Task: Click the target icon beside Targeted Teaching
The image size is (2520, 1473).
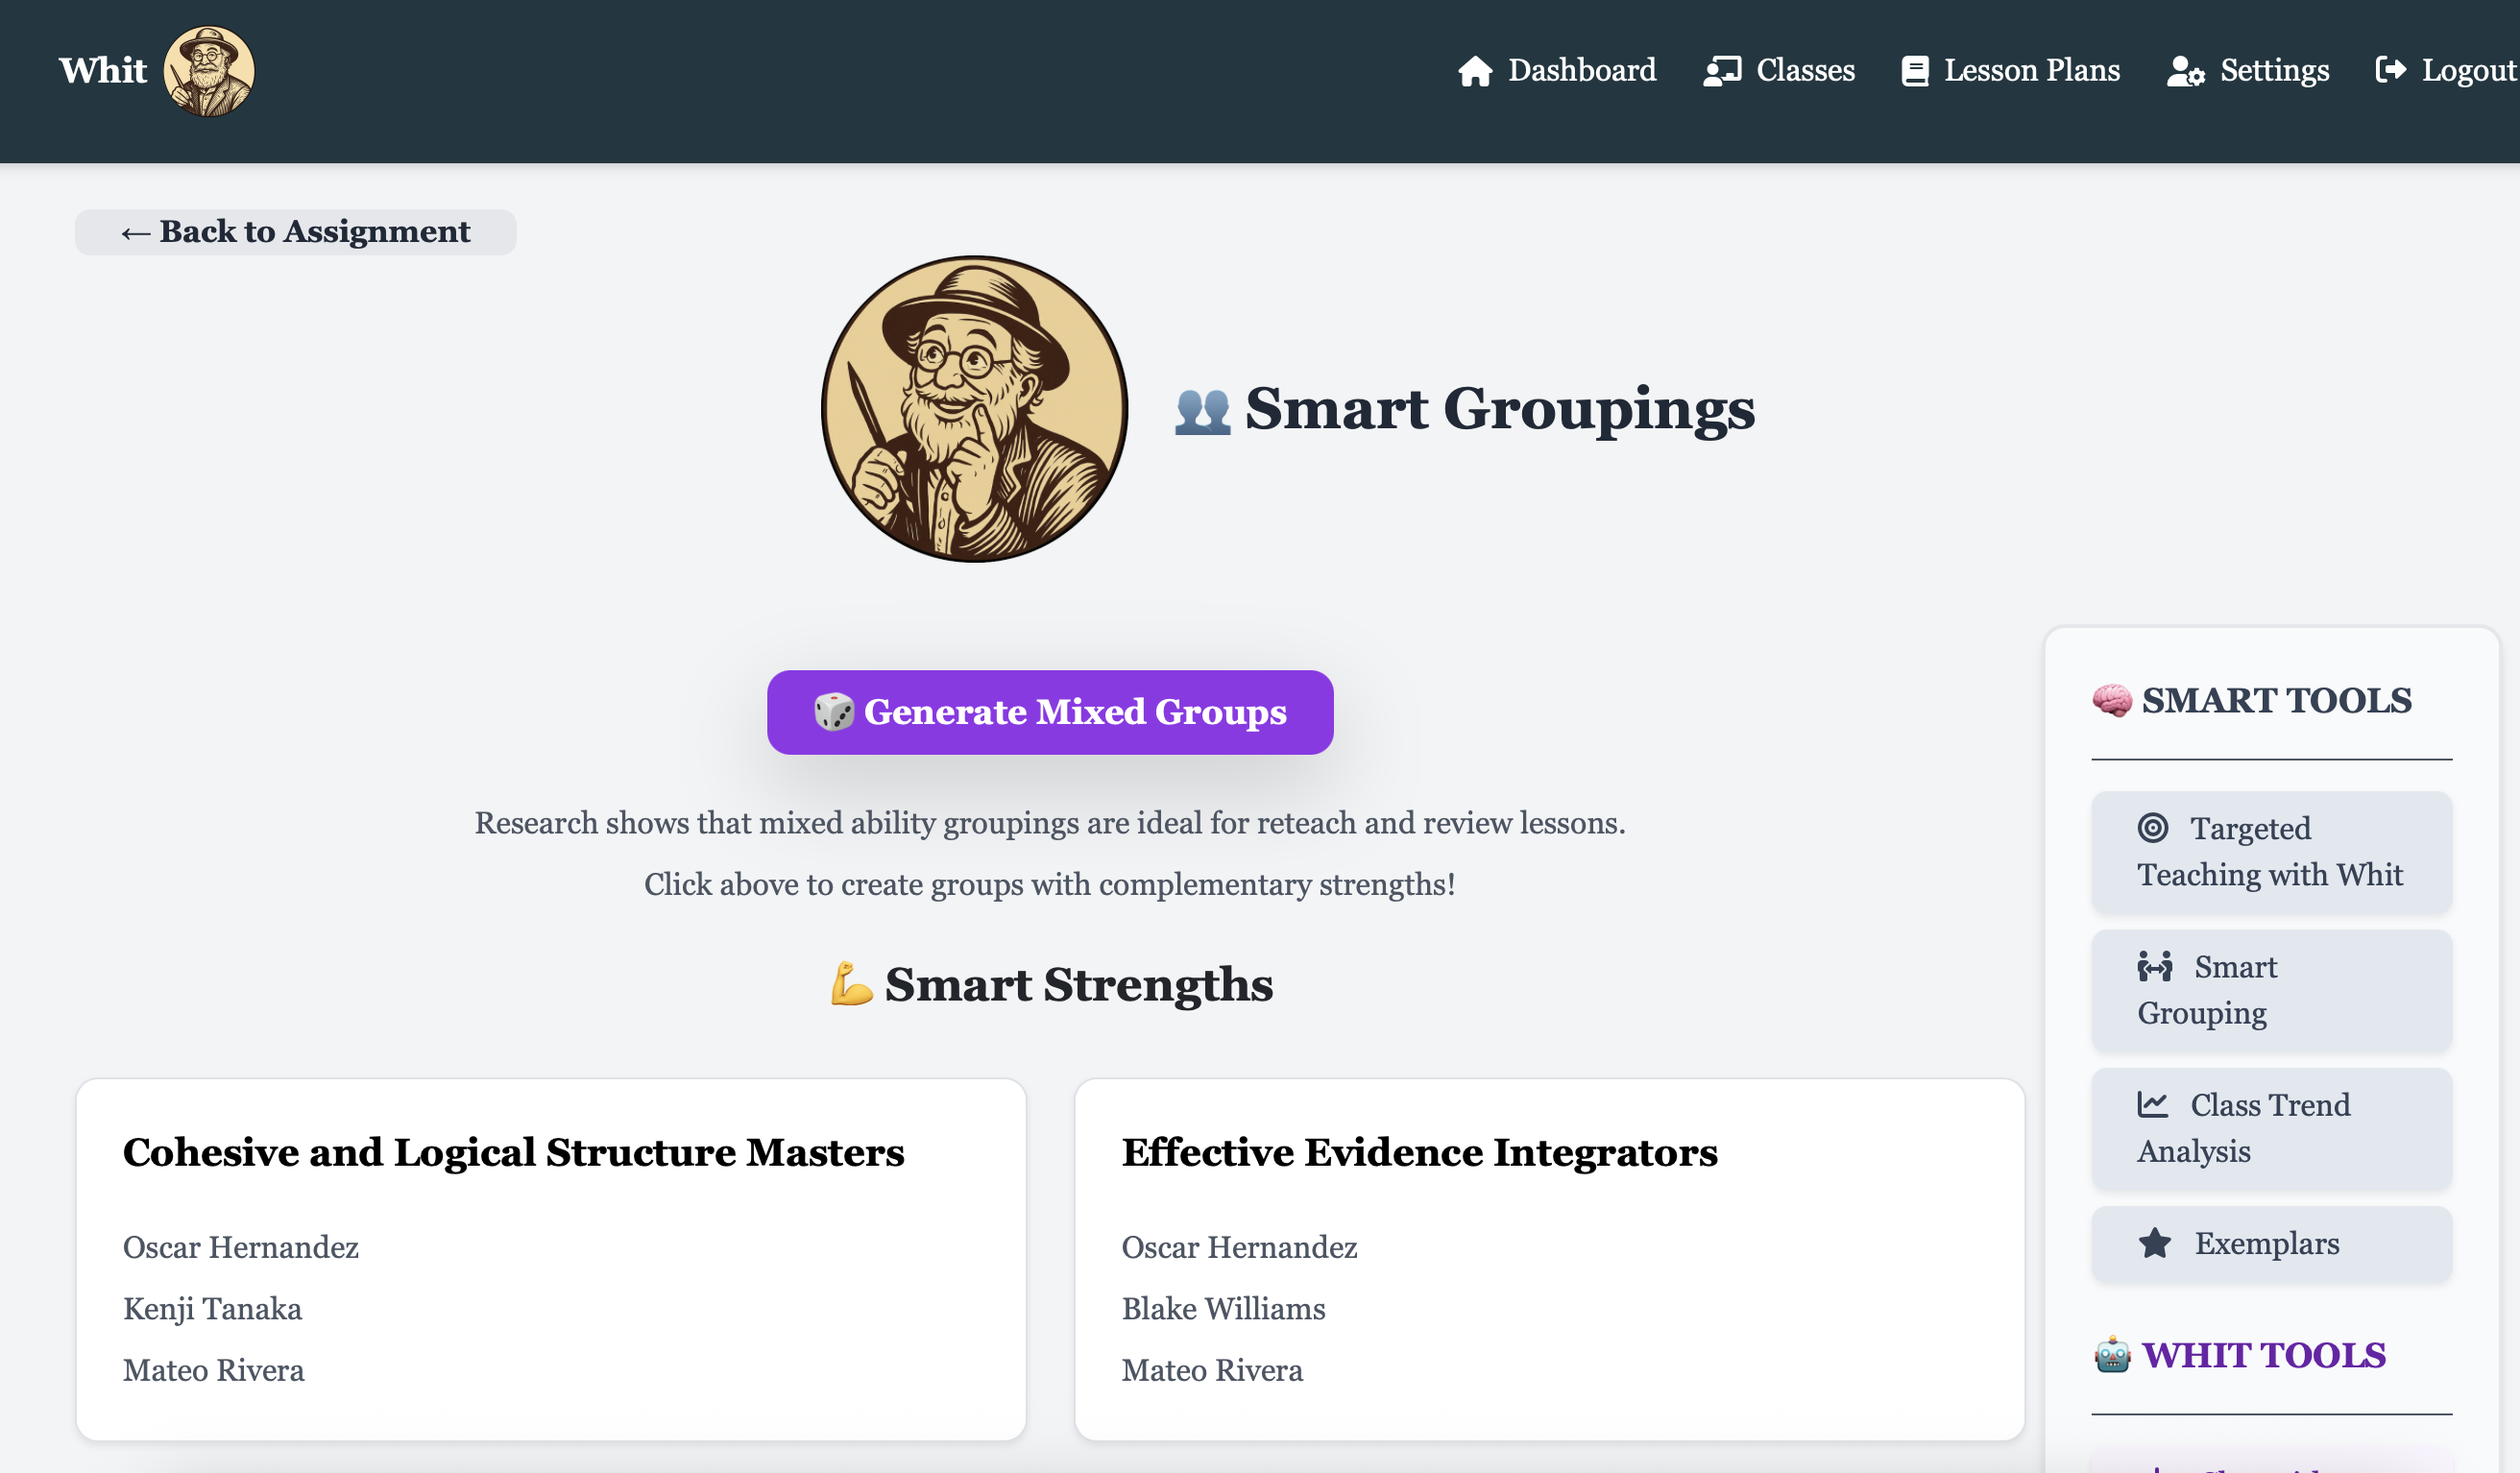Action: 2153,828
